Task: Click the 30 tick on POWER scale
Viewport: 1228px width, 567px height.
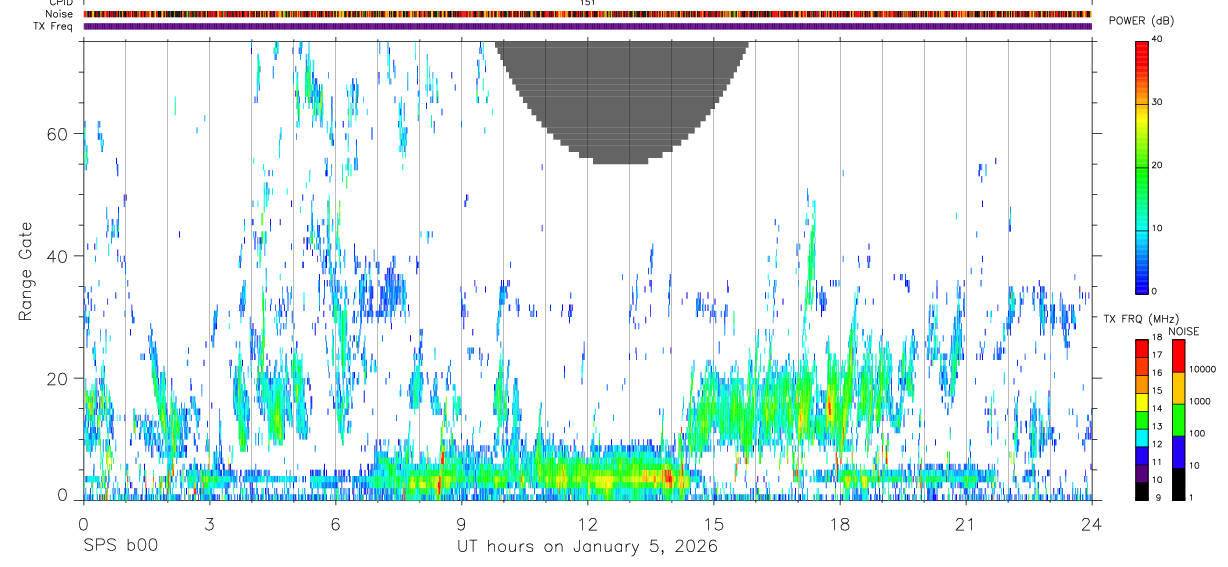Action: [1158, 103]
